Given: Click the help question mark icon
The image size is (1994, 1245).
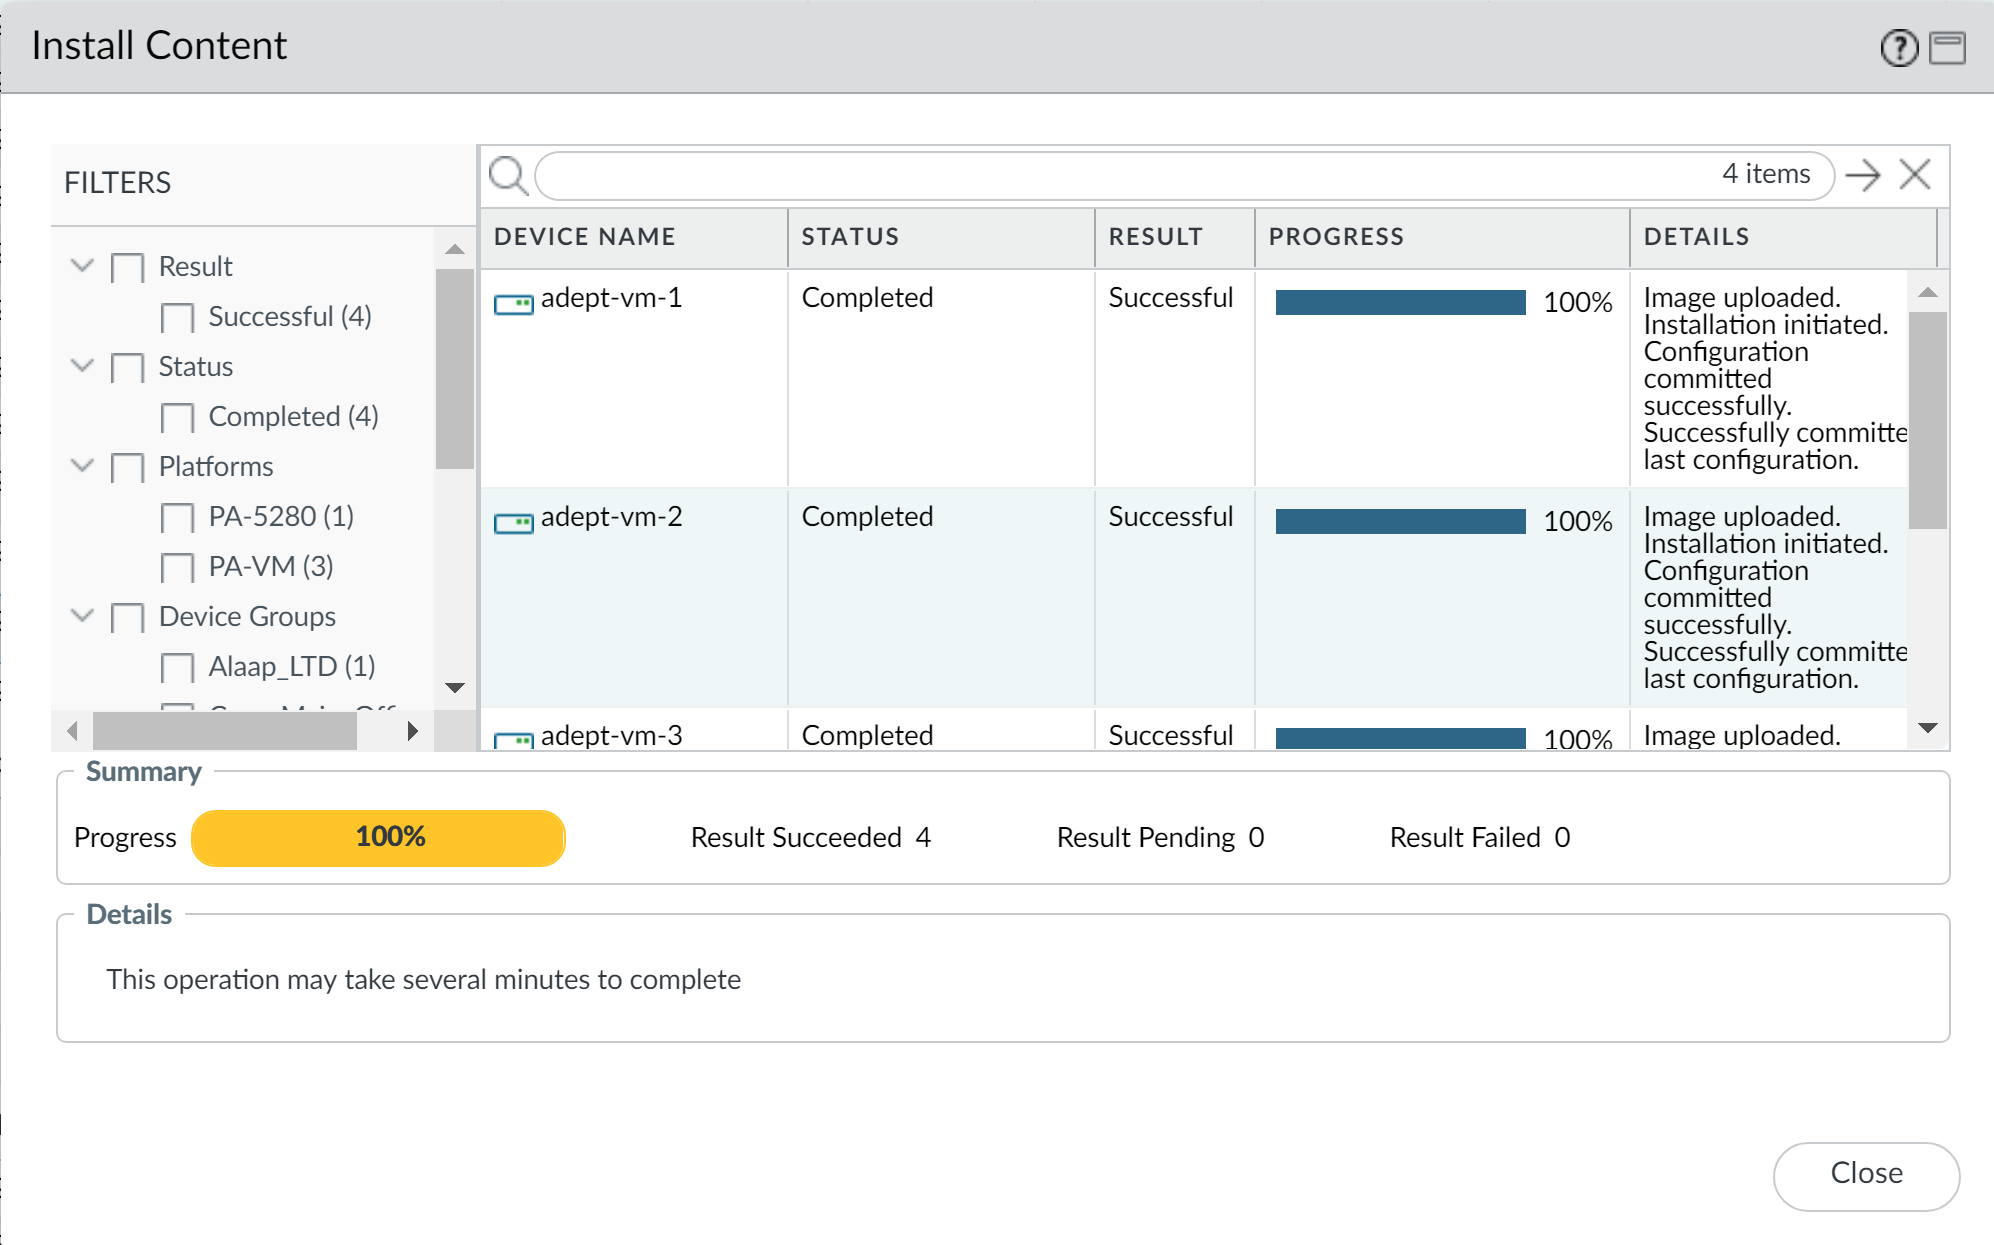Looking at the screenshot, I should click(1898, 47).
